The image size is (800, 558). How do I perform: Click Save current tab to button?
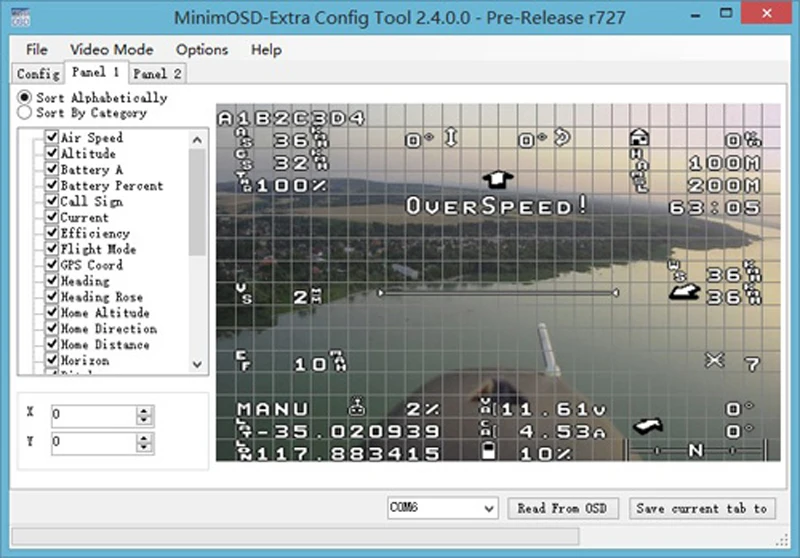click(x=702, y=508)
